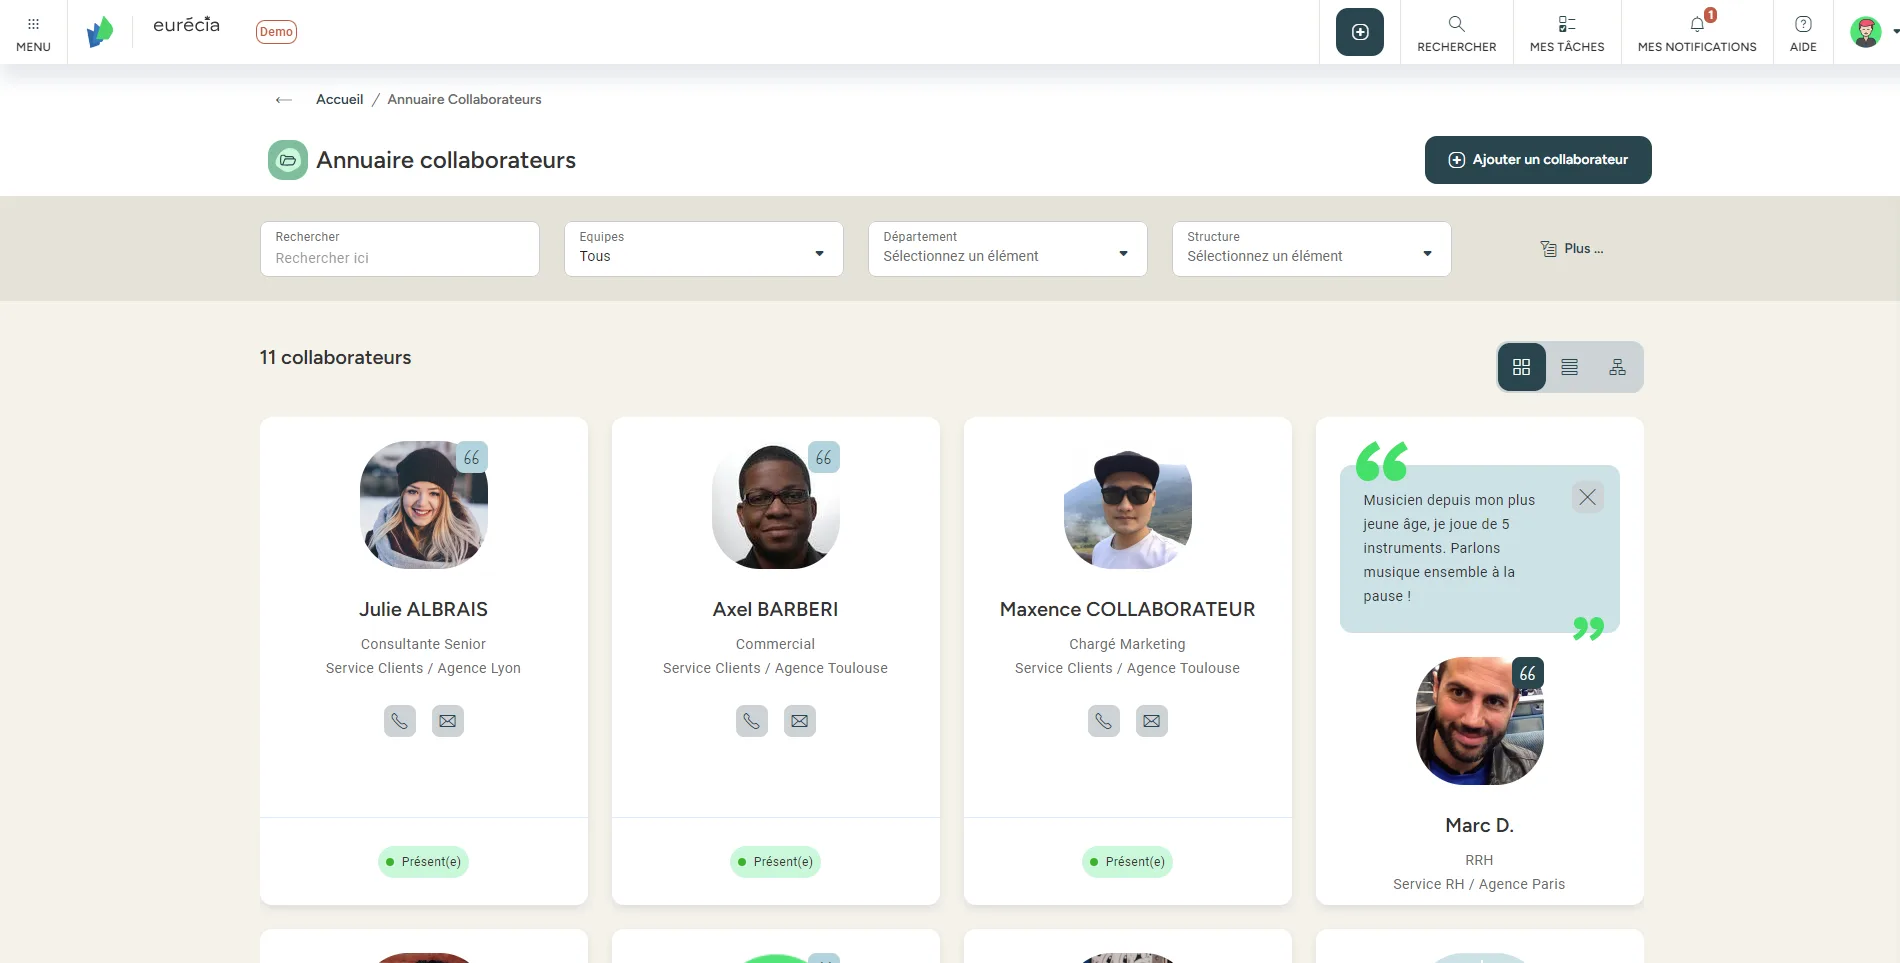The width and height of the screenshot is (1900, 963).
Task: Click 'Consultante Senior' job title
Action: pos(424,645)
